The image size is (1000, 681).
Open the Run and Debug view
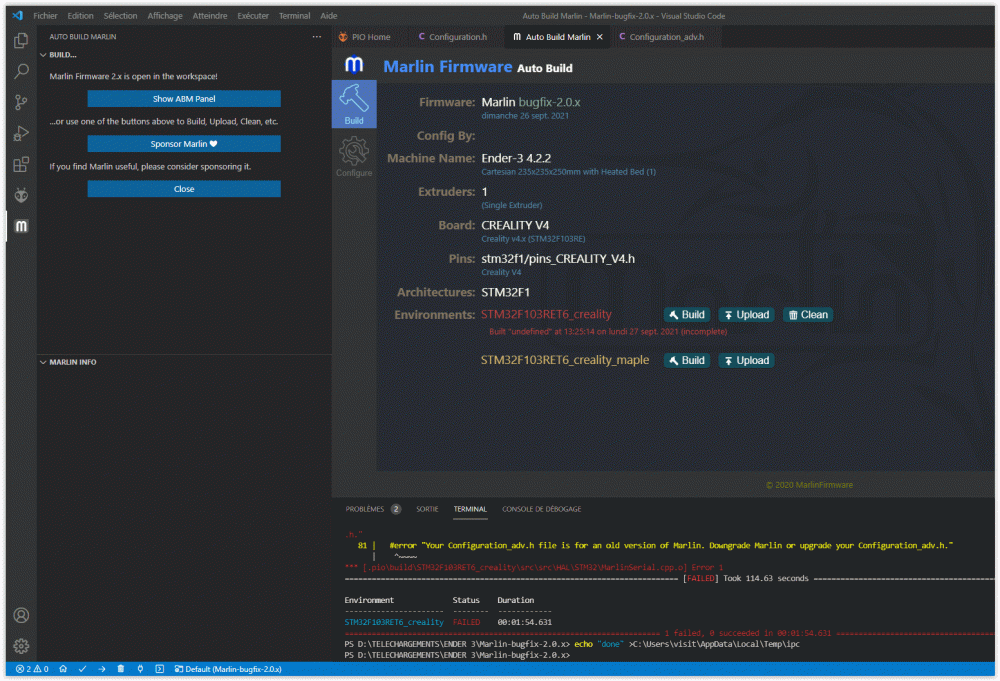[x=21, y=133]
